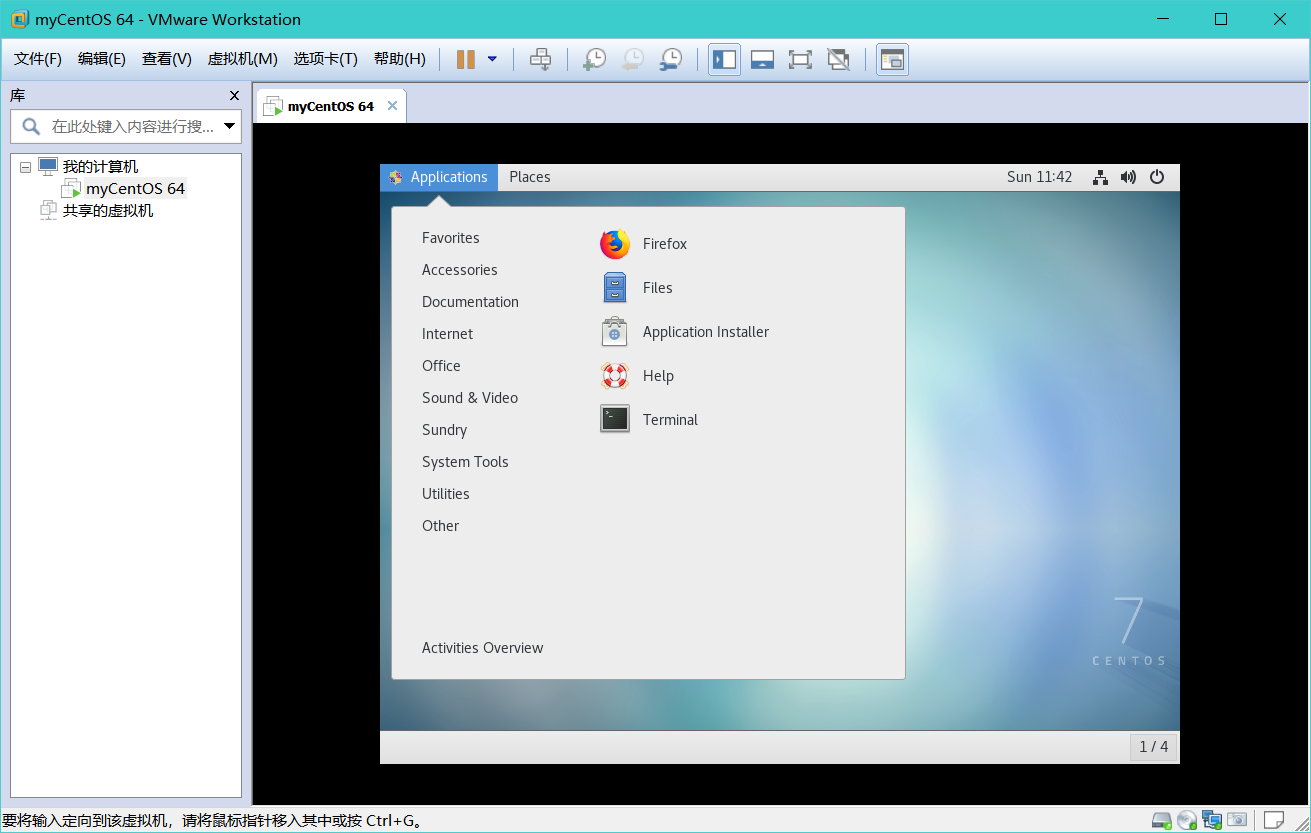
Task: Click the network status icon in CentOS
Action: (x=1100, y=177)
